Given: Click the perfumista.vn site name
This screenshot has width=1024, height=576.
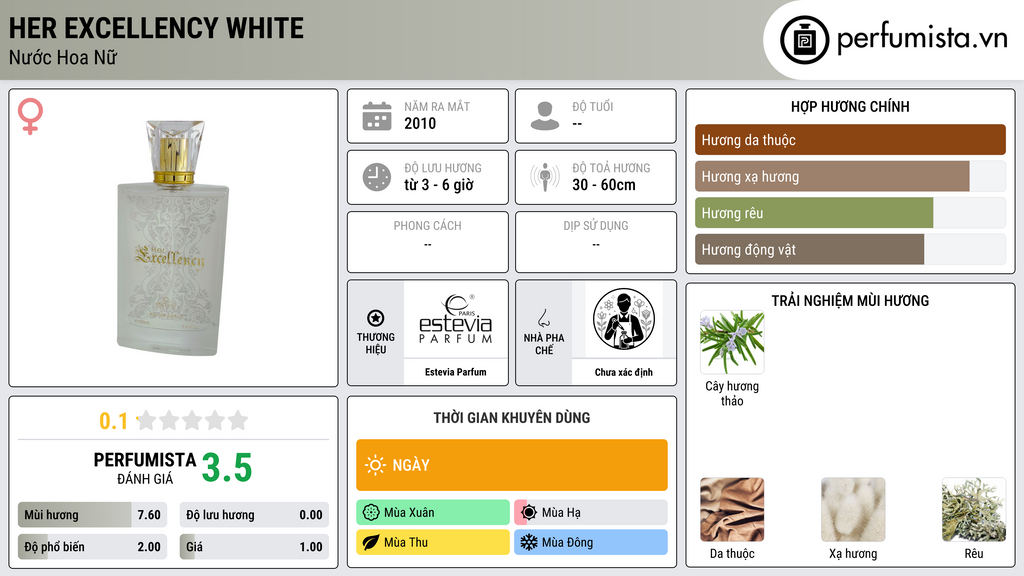Looking at the screenshot, I should tap(922, 39).
